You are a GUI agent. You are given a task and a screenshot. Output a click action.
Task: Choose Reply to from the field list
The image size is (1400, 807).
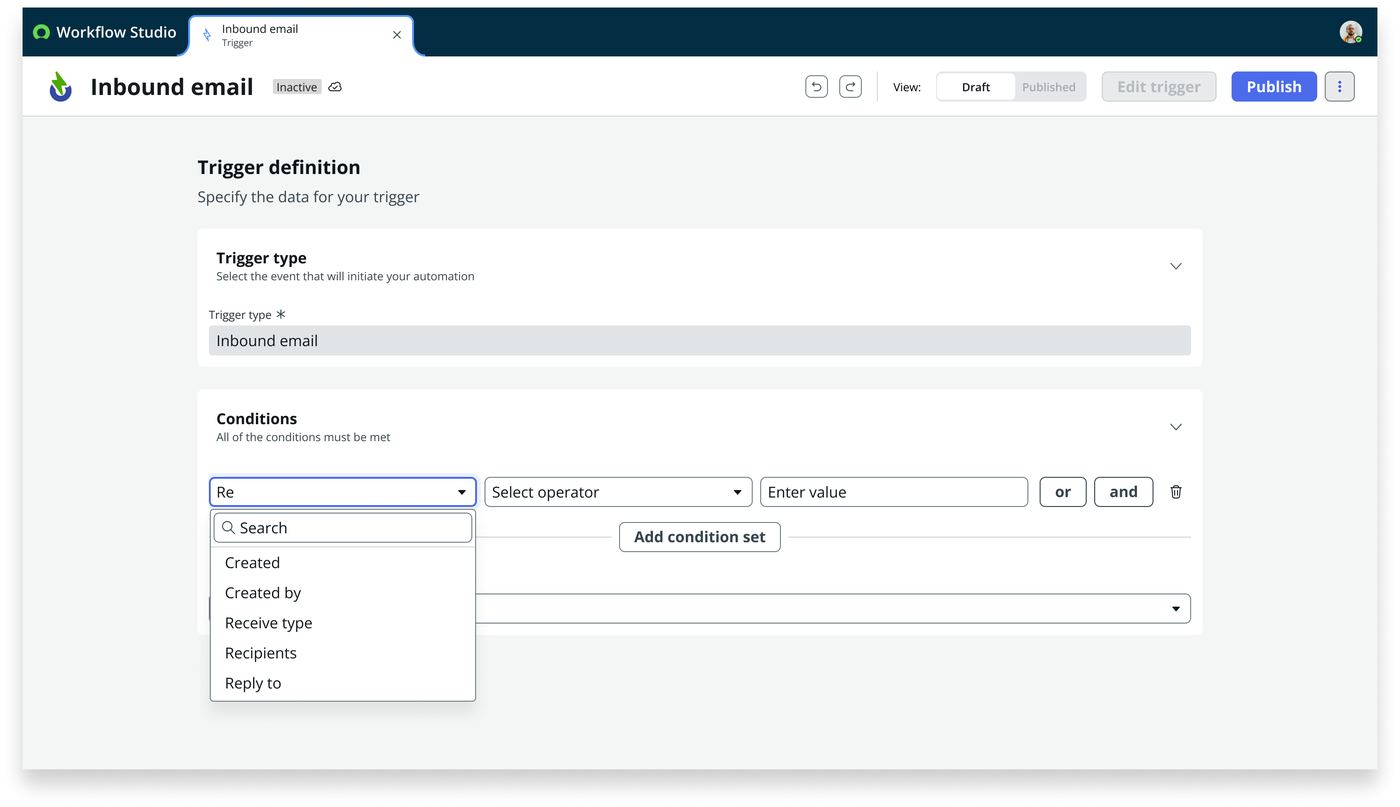click(x=343, y=683)
